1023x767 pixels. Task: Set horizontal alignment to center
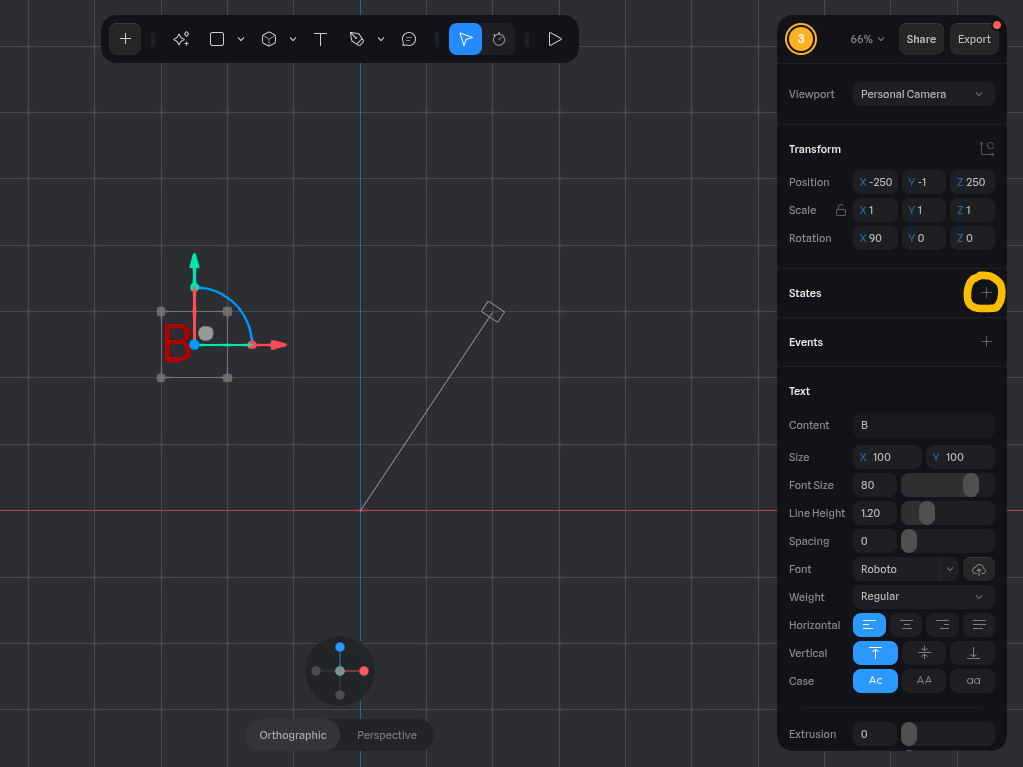pos(906,625)
